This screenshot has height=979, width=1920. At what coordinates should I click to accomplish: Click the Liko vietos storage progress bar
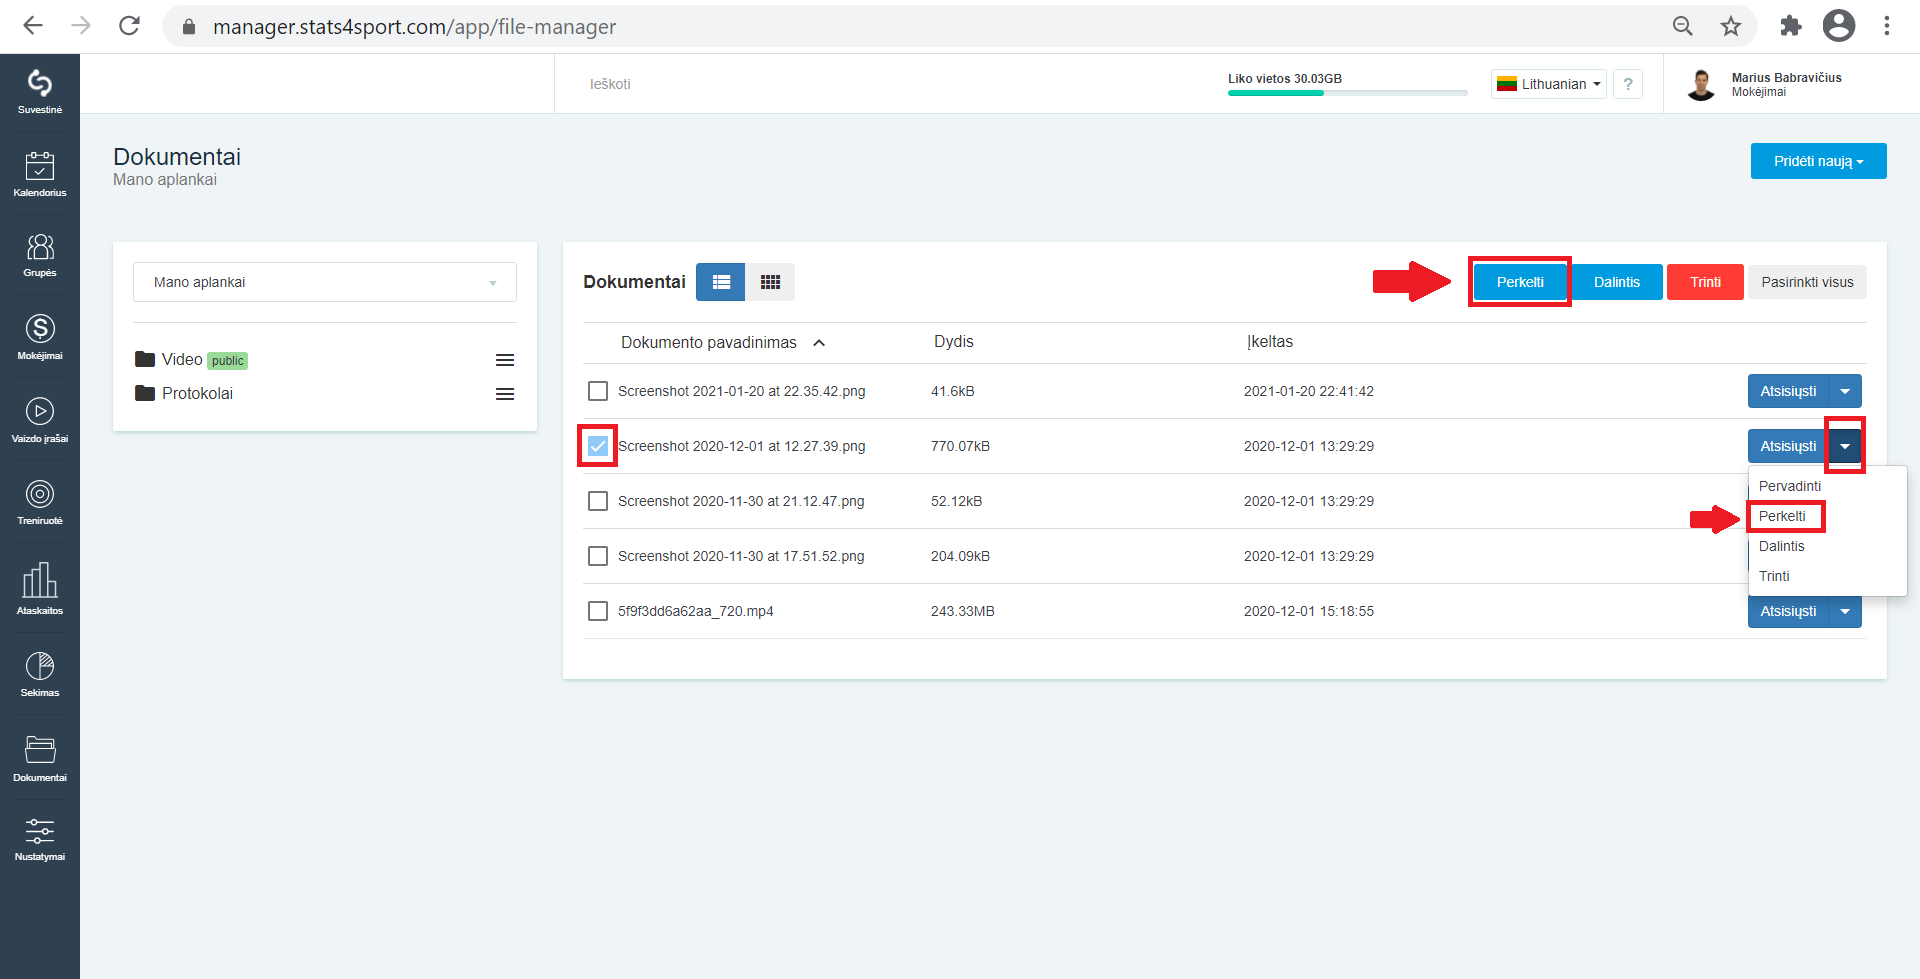click(x=1347, y=93)
